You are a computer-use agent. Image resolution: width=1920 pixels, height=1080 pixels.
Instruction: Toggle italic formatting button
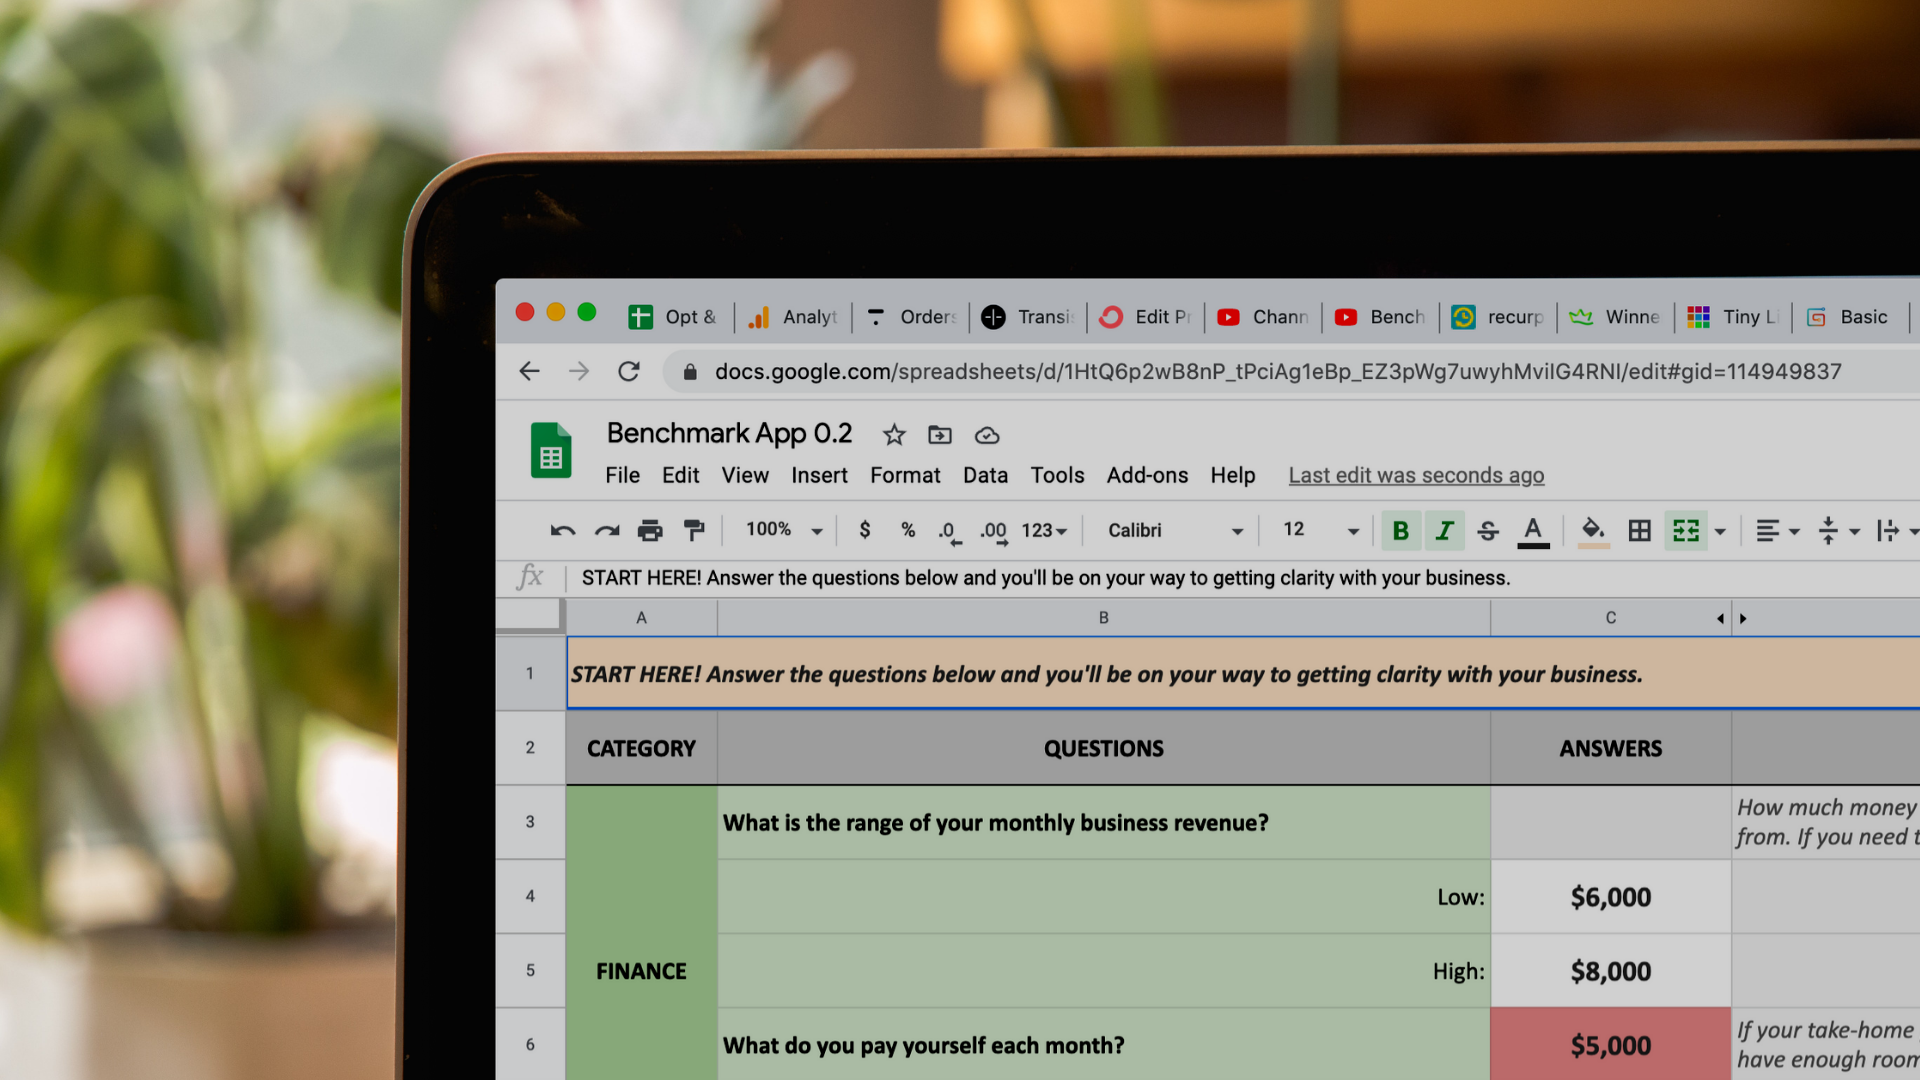pyautogui.click(x=1444, y=531)
